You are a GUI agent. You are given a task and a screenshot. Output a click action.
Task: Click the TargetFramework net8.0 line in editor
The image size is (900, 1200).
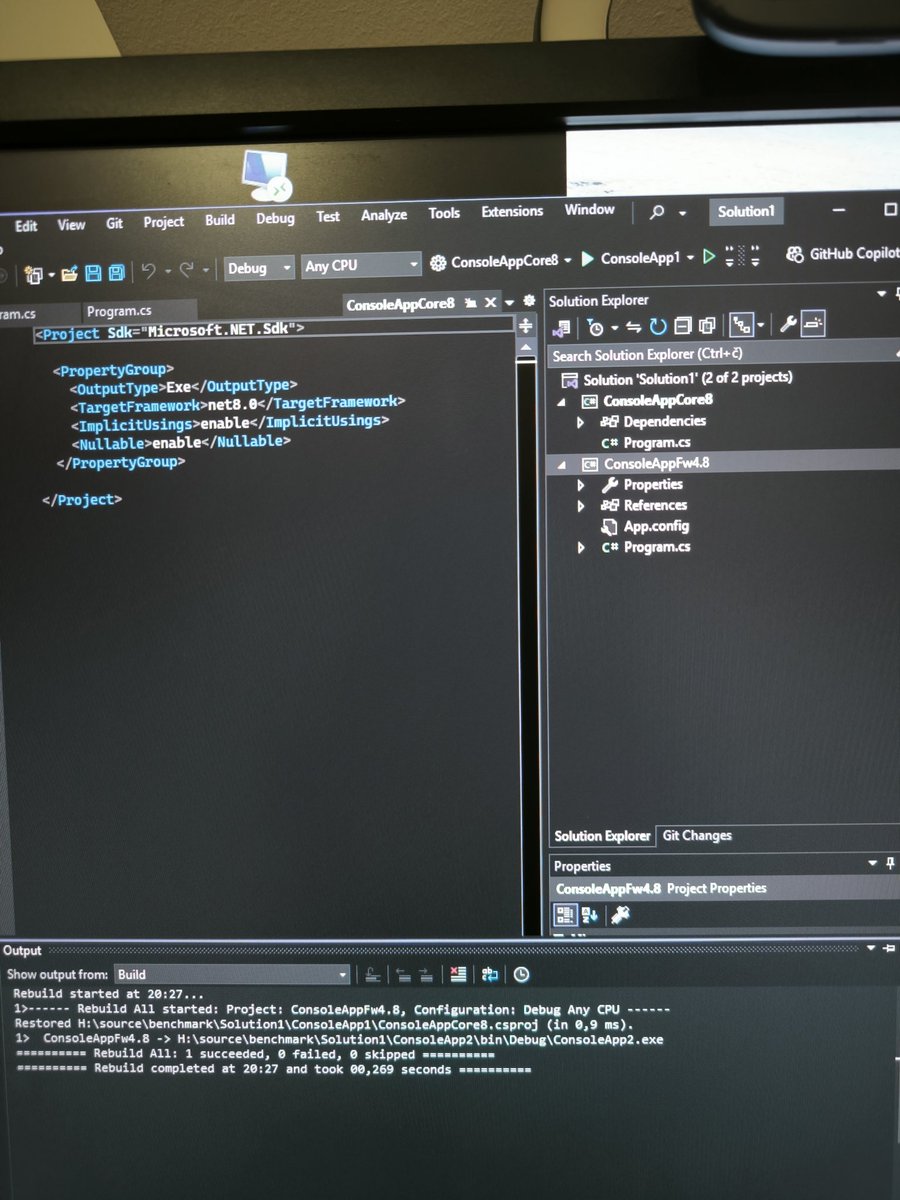237,402
